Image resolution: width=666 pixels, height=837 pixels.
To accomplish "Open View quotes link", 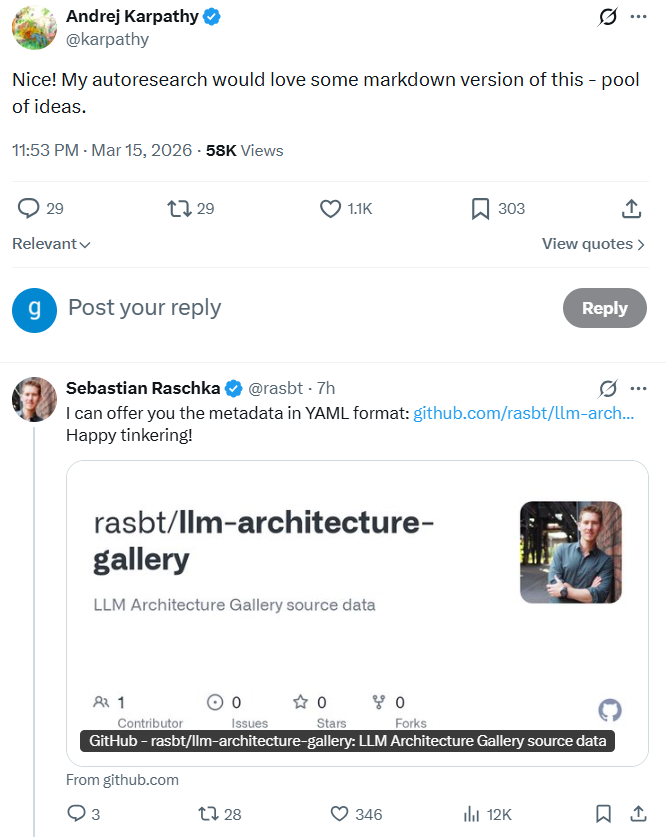I will [592, 244].
